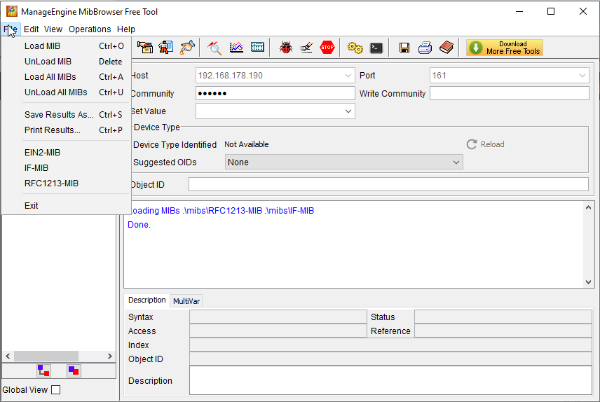
Task: Toggle the Global View checkbox
Action: click(x=56, y=390)
